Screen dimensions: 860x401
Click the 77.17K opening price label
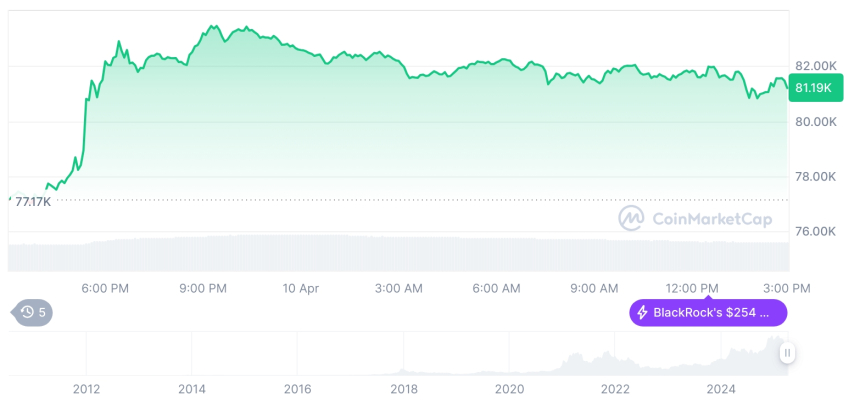(33, 201)
